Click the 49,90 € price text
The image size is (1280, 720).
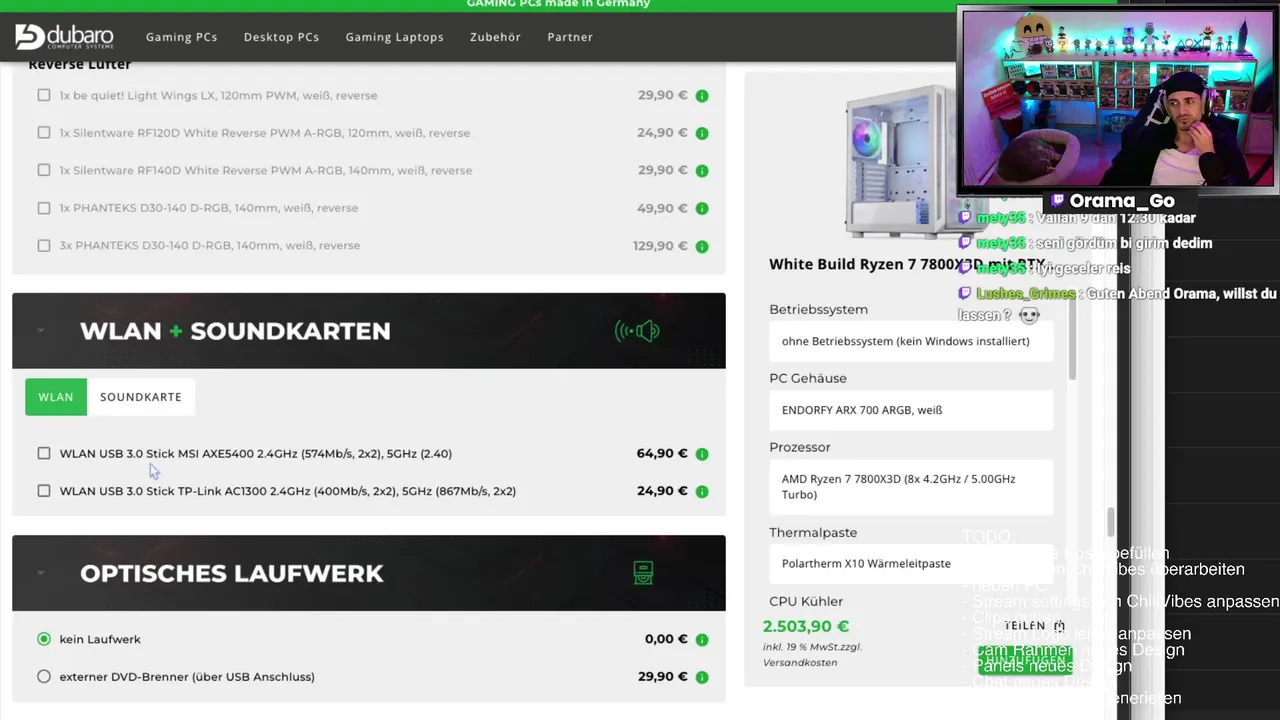pos(662,208)
